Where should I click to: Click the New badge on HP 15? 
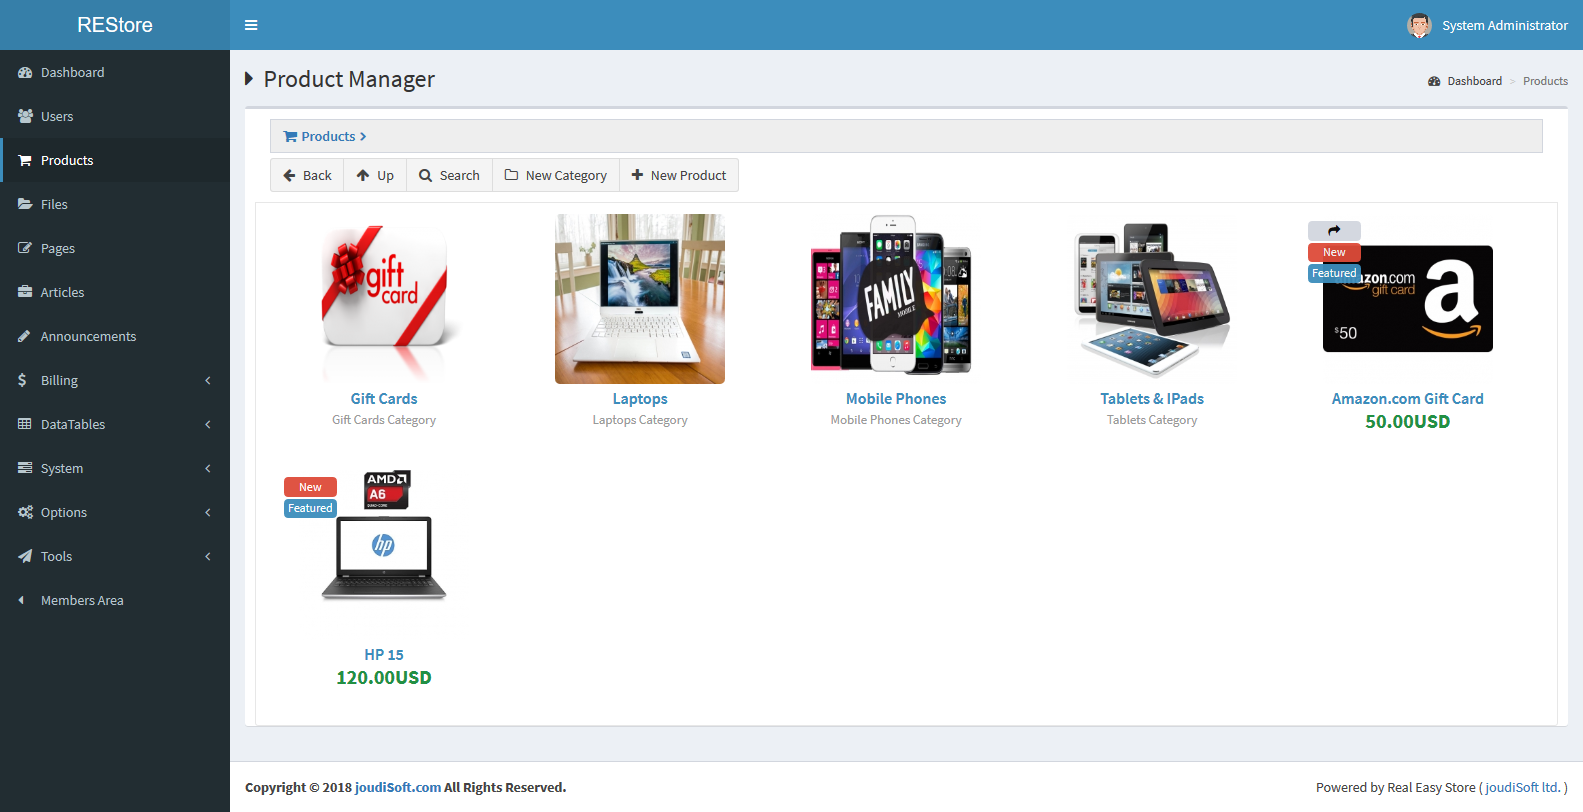[x=310, y=487]
